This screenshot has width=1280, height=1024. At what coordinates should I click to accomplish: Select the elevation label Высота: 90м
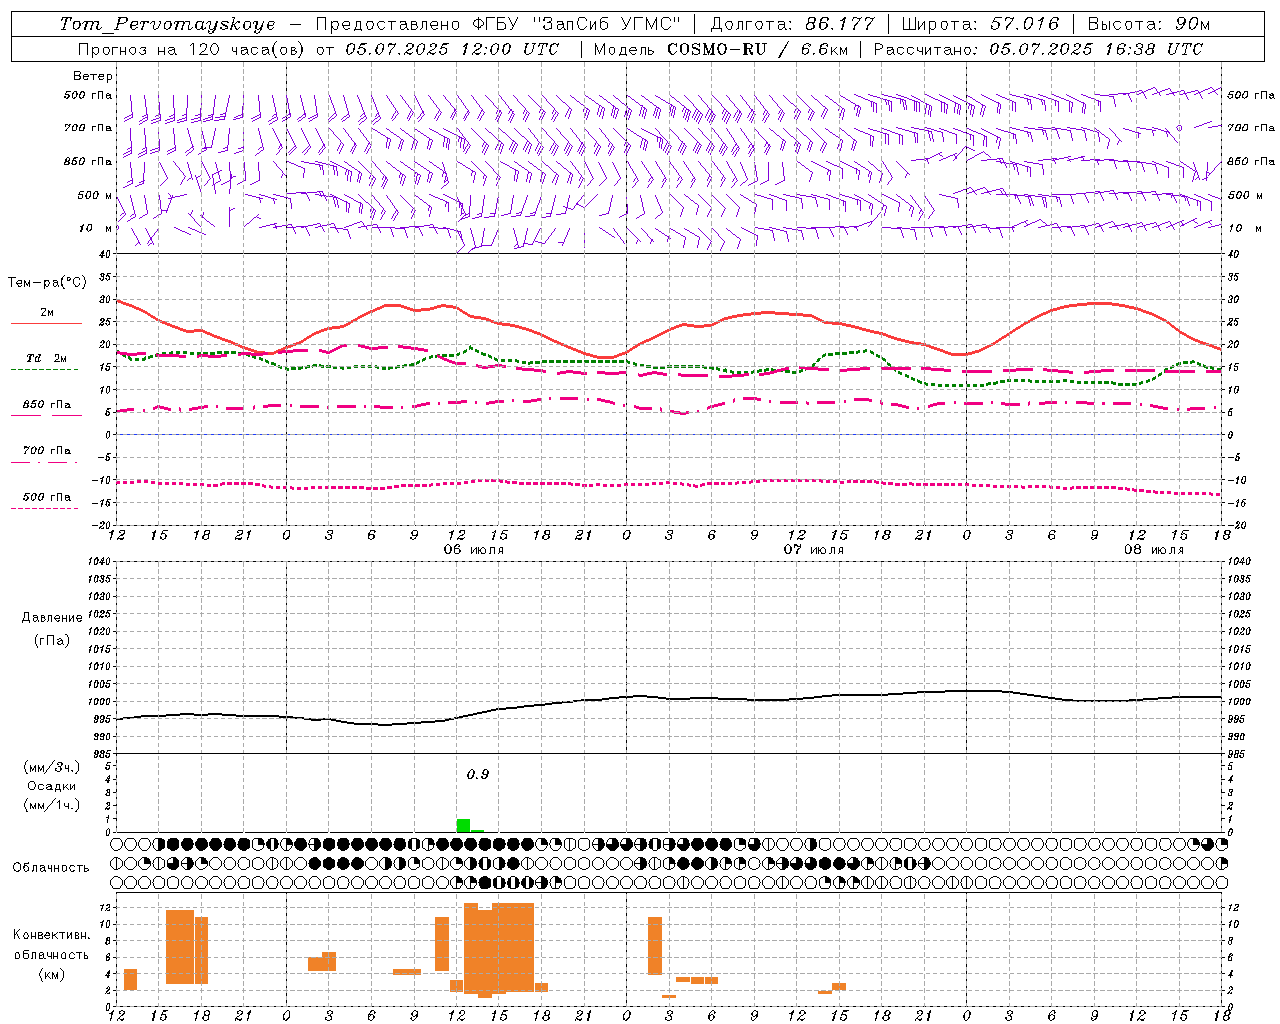click(x=1148, y=24)
